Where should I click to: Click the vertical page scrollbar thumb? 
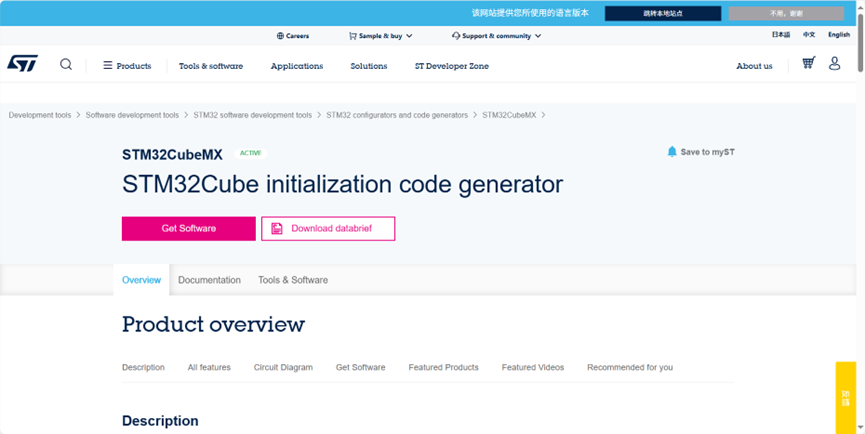pos(861,41)
